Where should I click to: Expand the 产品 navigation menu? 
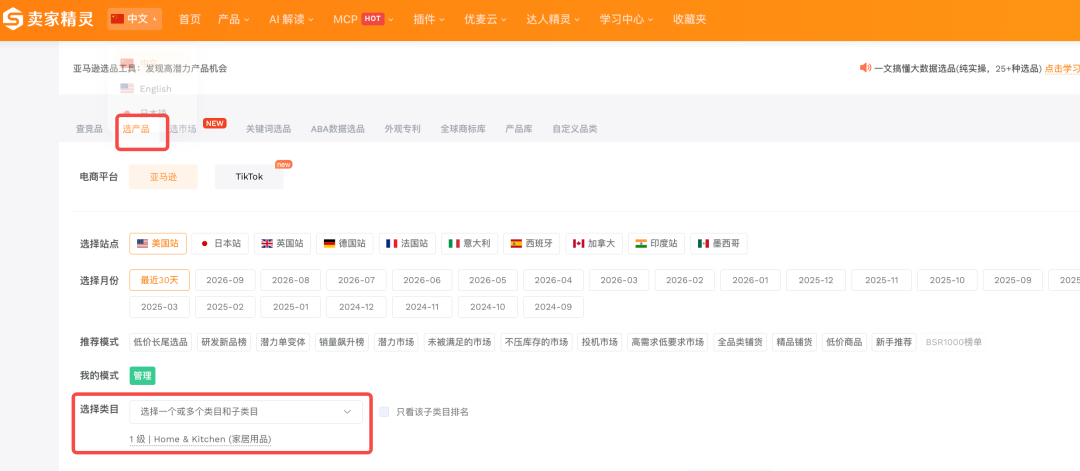233,19
